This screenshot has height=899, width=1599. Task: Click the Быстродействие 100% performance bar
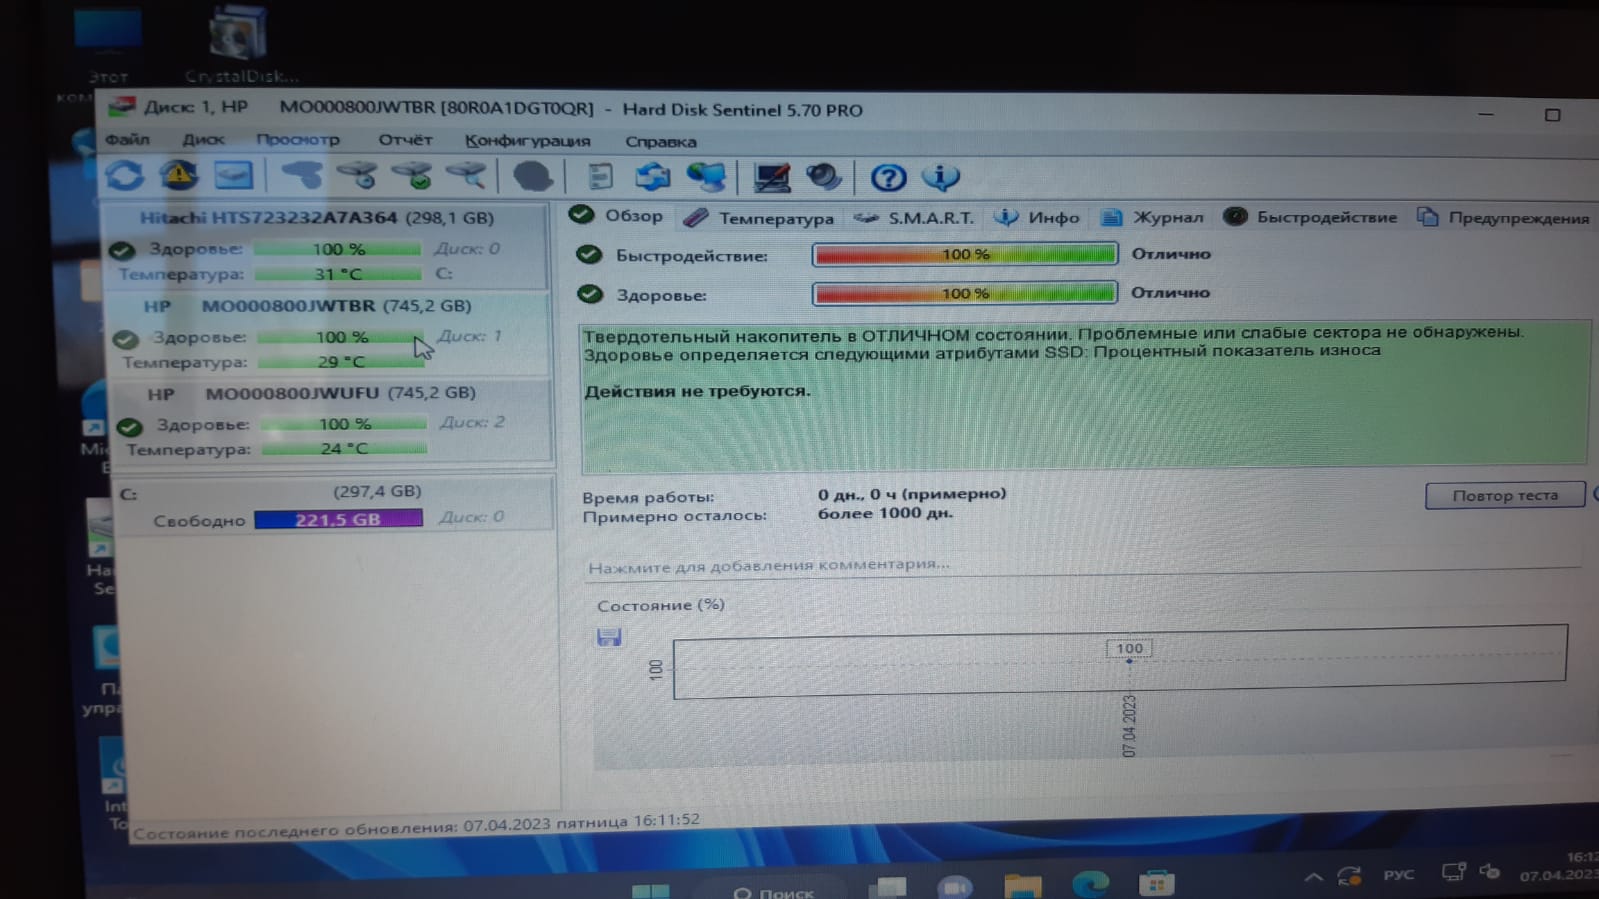965,254
